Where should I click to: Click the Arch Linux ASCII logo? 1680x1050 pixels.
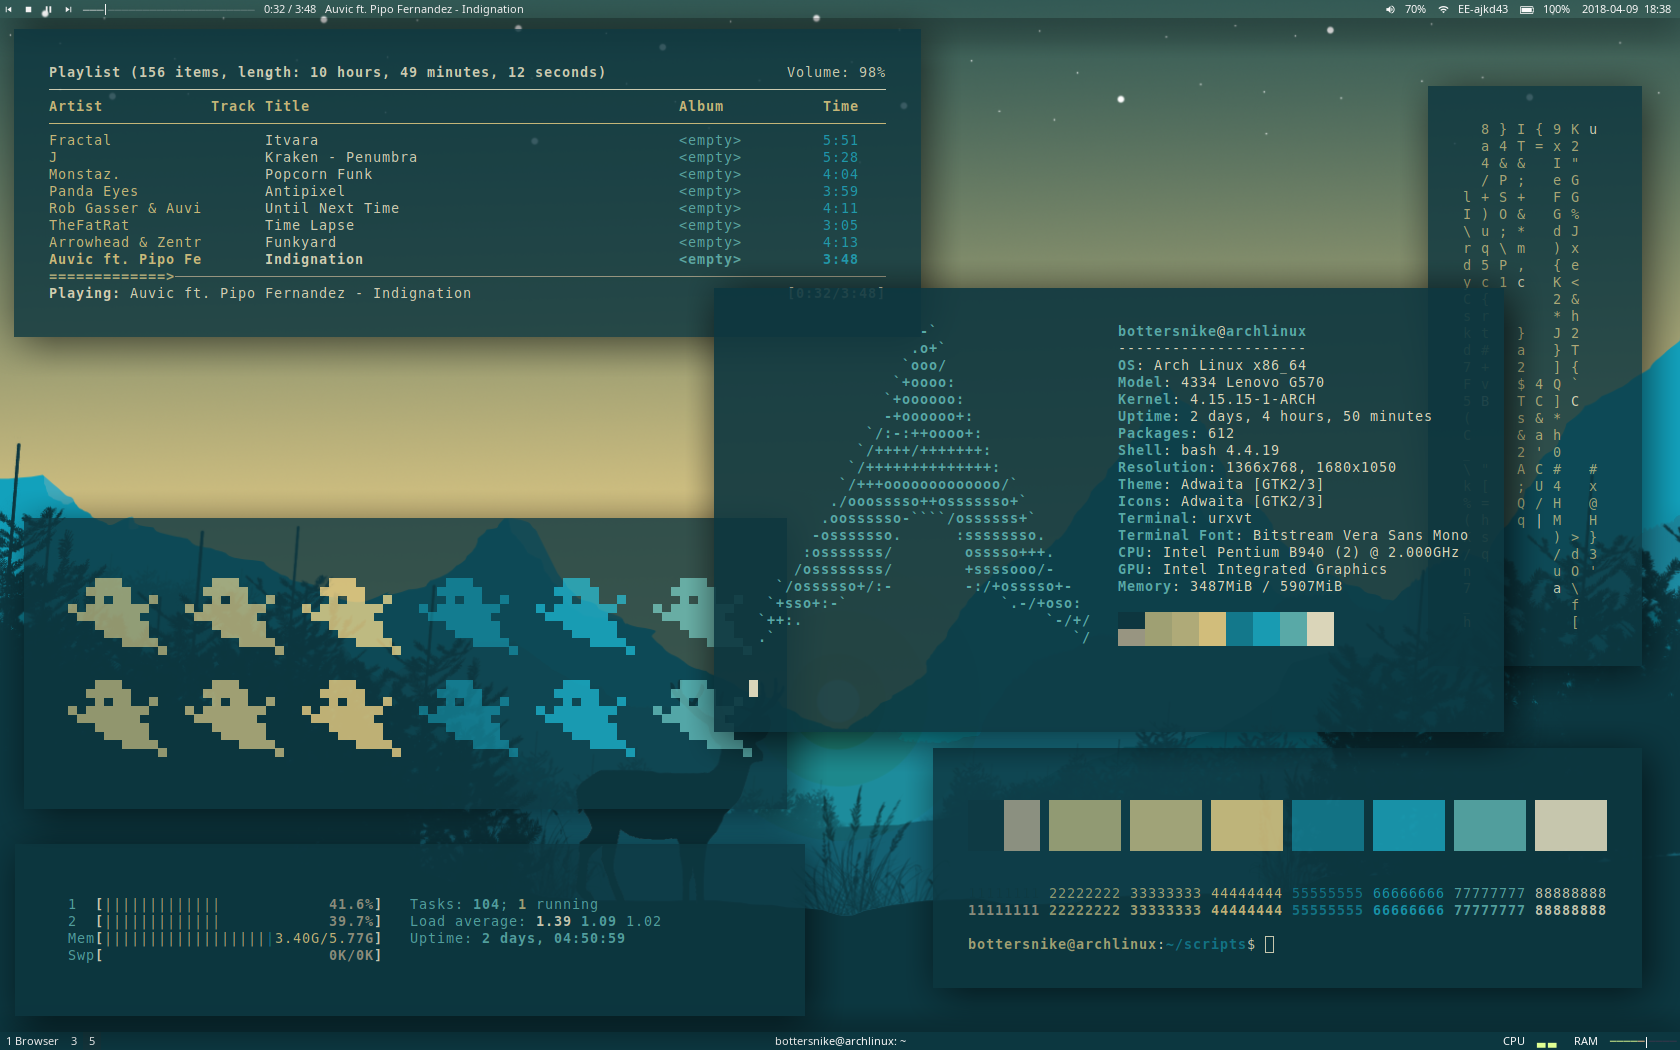tap(925, 483)
